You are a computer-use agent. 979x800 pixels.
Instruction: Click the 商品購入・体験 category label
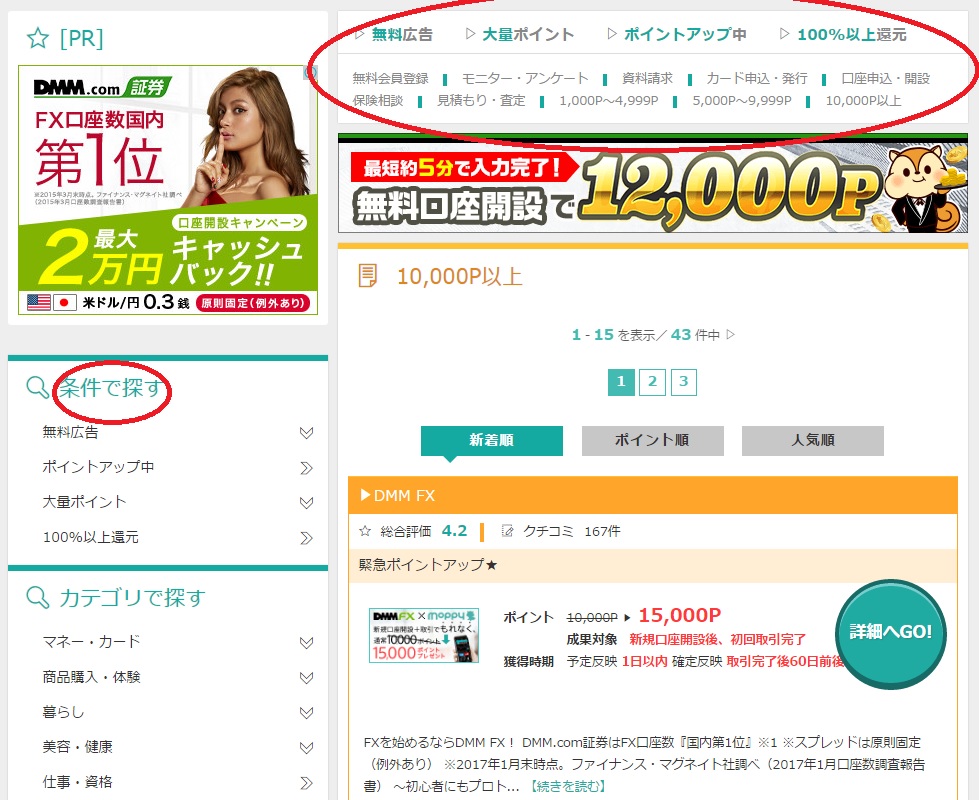tap(91, 677)
